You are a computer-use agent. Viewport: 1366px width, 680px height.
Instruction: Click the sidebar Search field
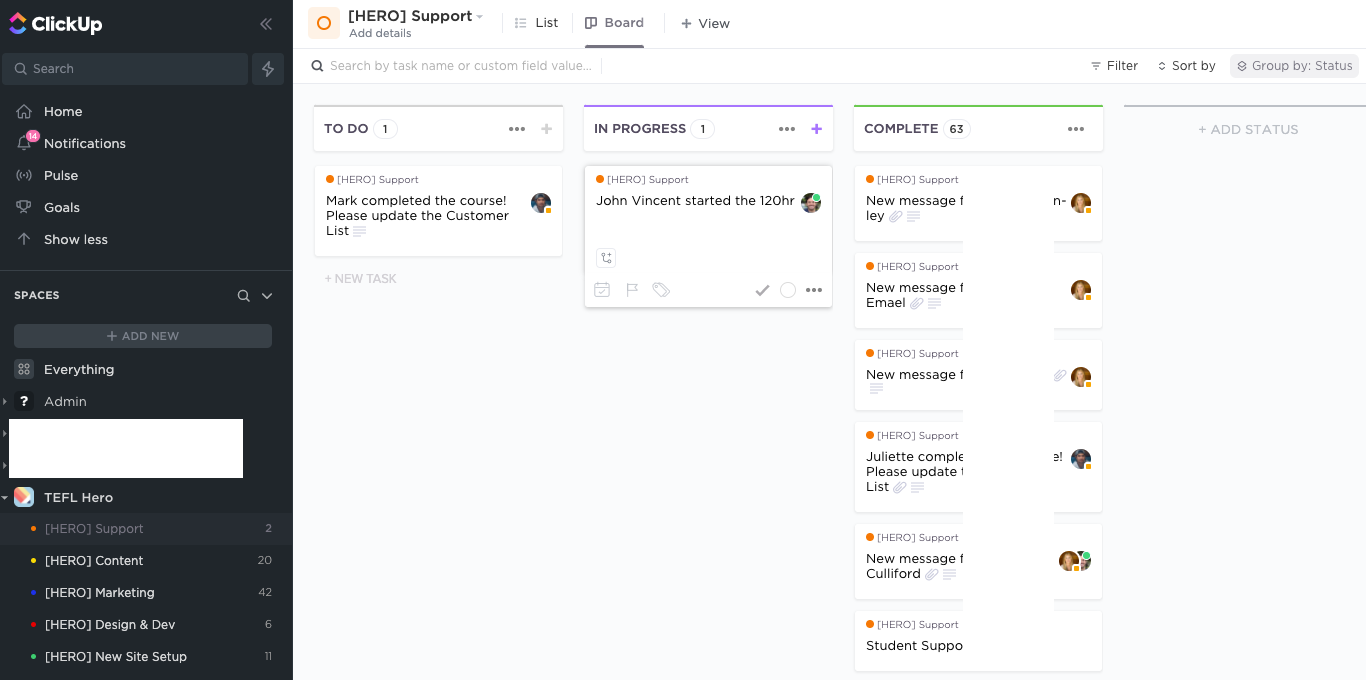125,69
